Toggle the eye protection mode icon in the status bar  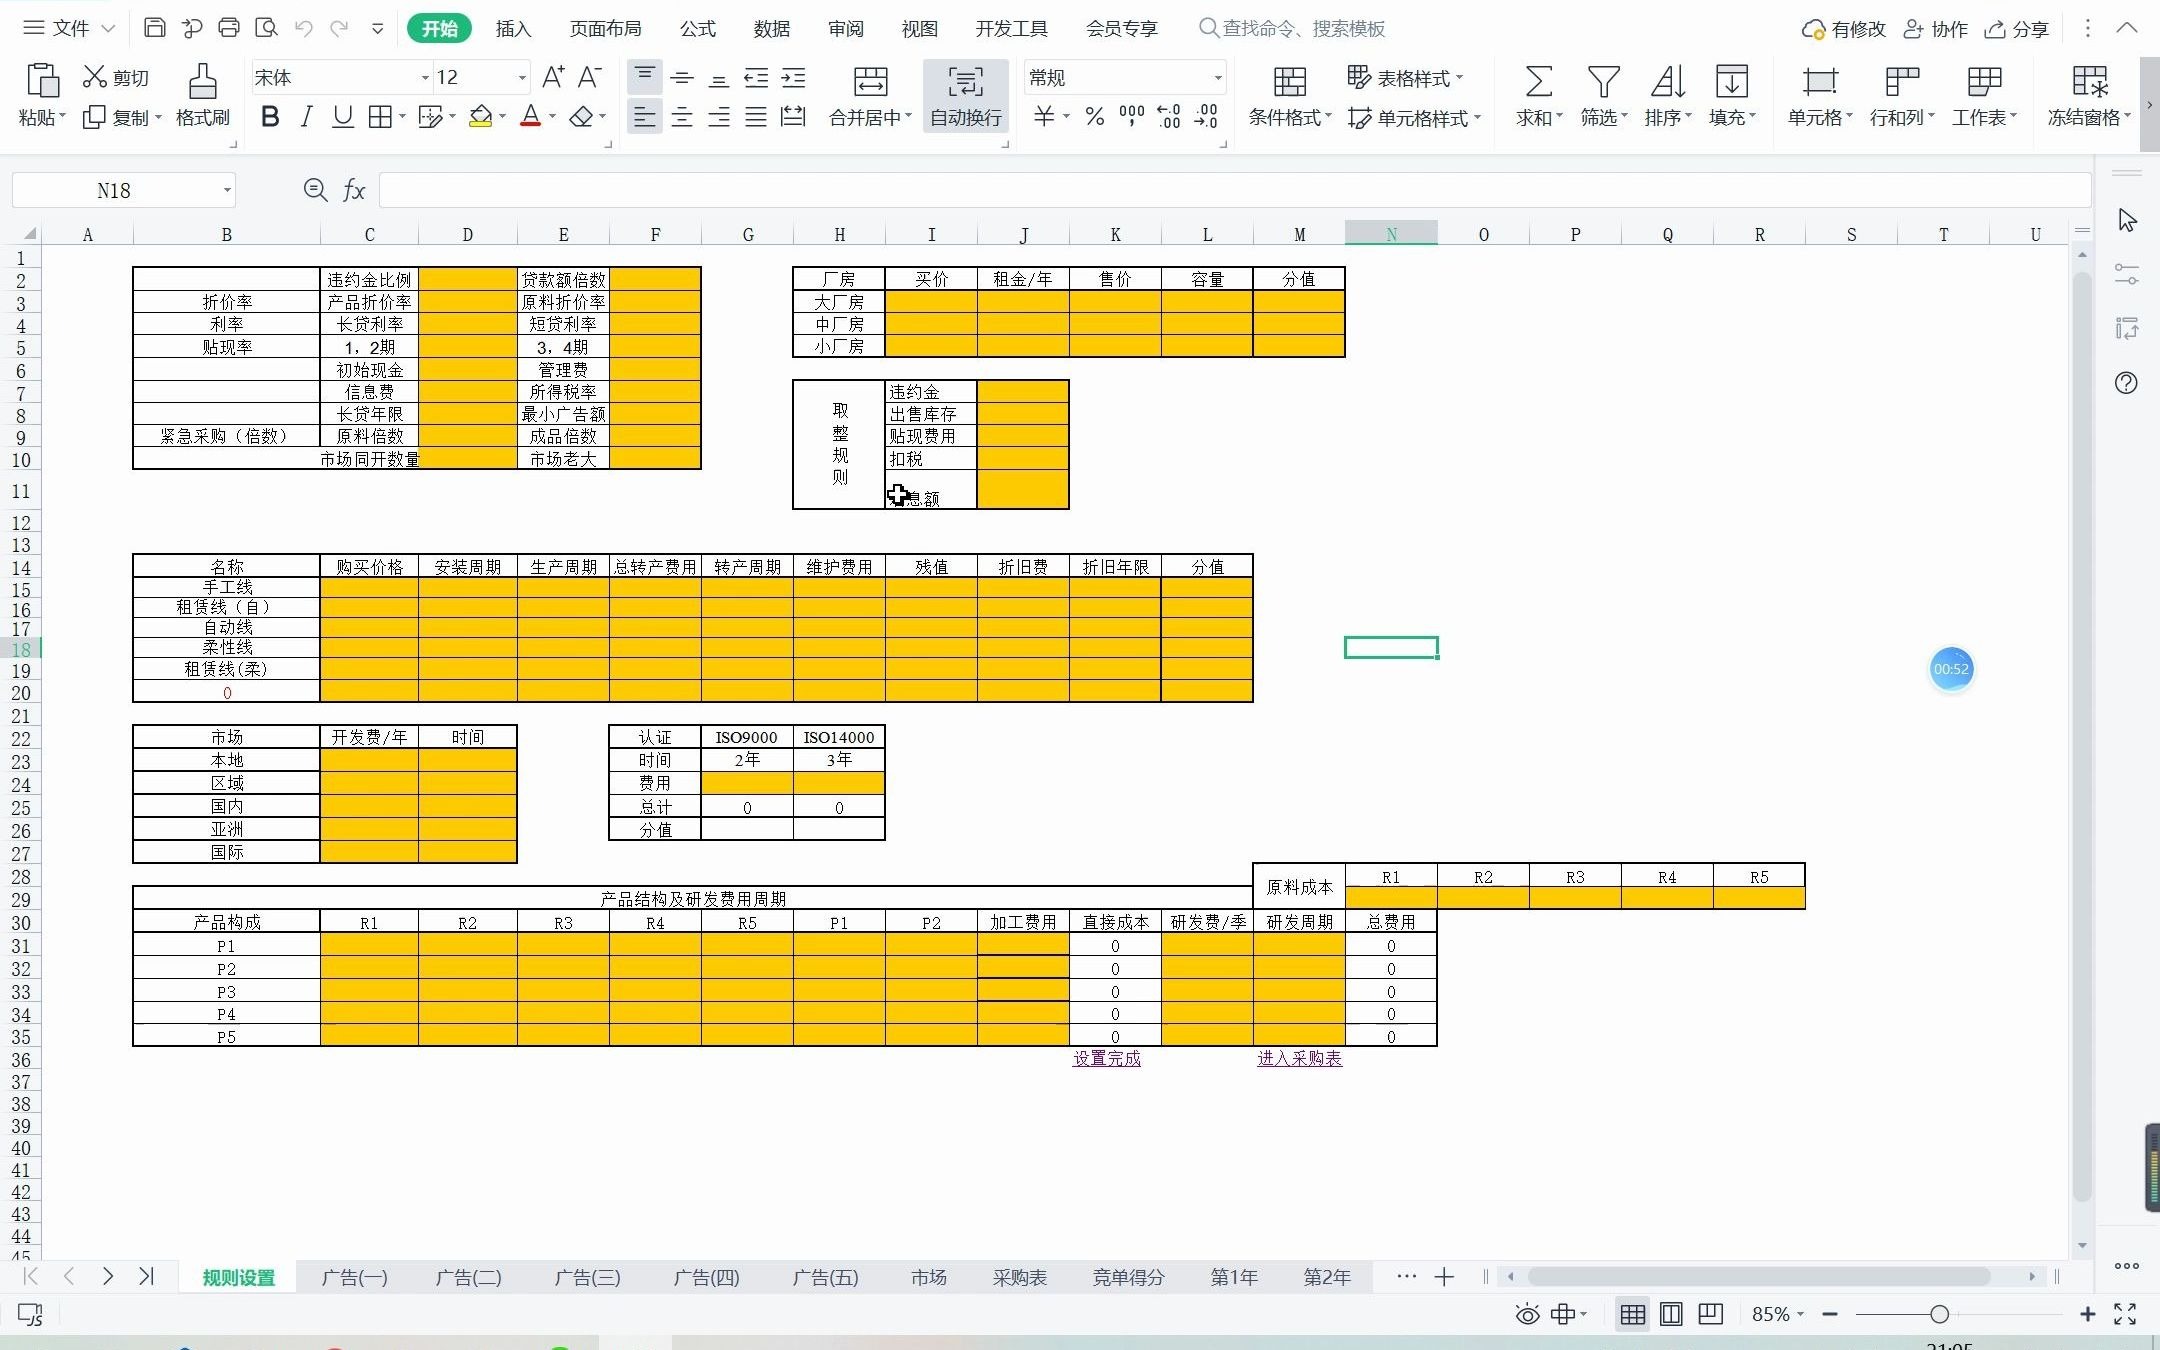click(1527, 1314)
